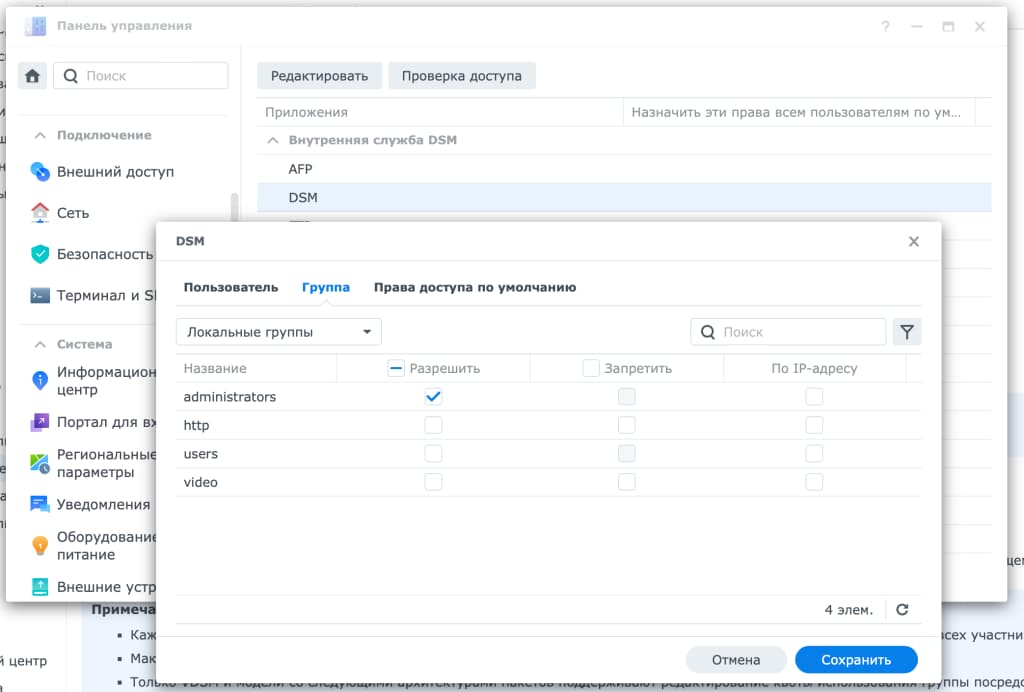Viewport: 1024px width, 692px height.
Task: Open Права доступа по умолчанию tab
Action: [x=475, y=287]
